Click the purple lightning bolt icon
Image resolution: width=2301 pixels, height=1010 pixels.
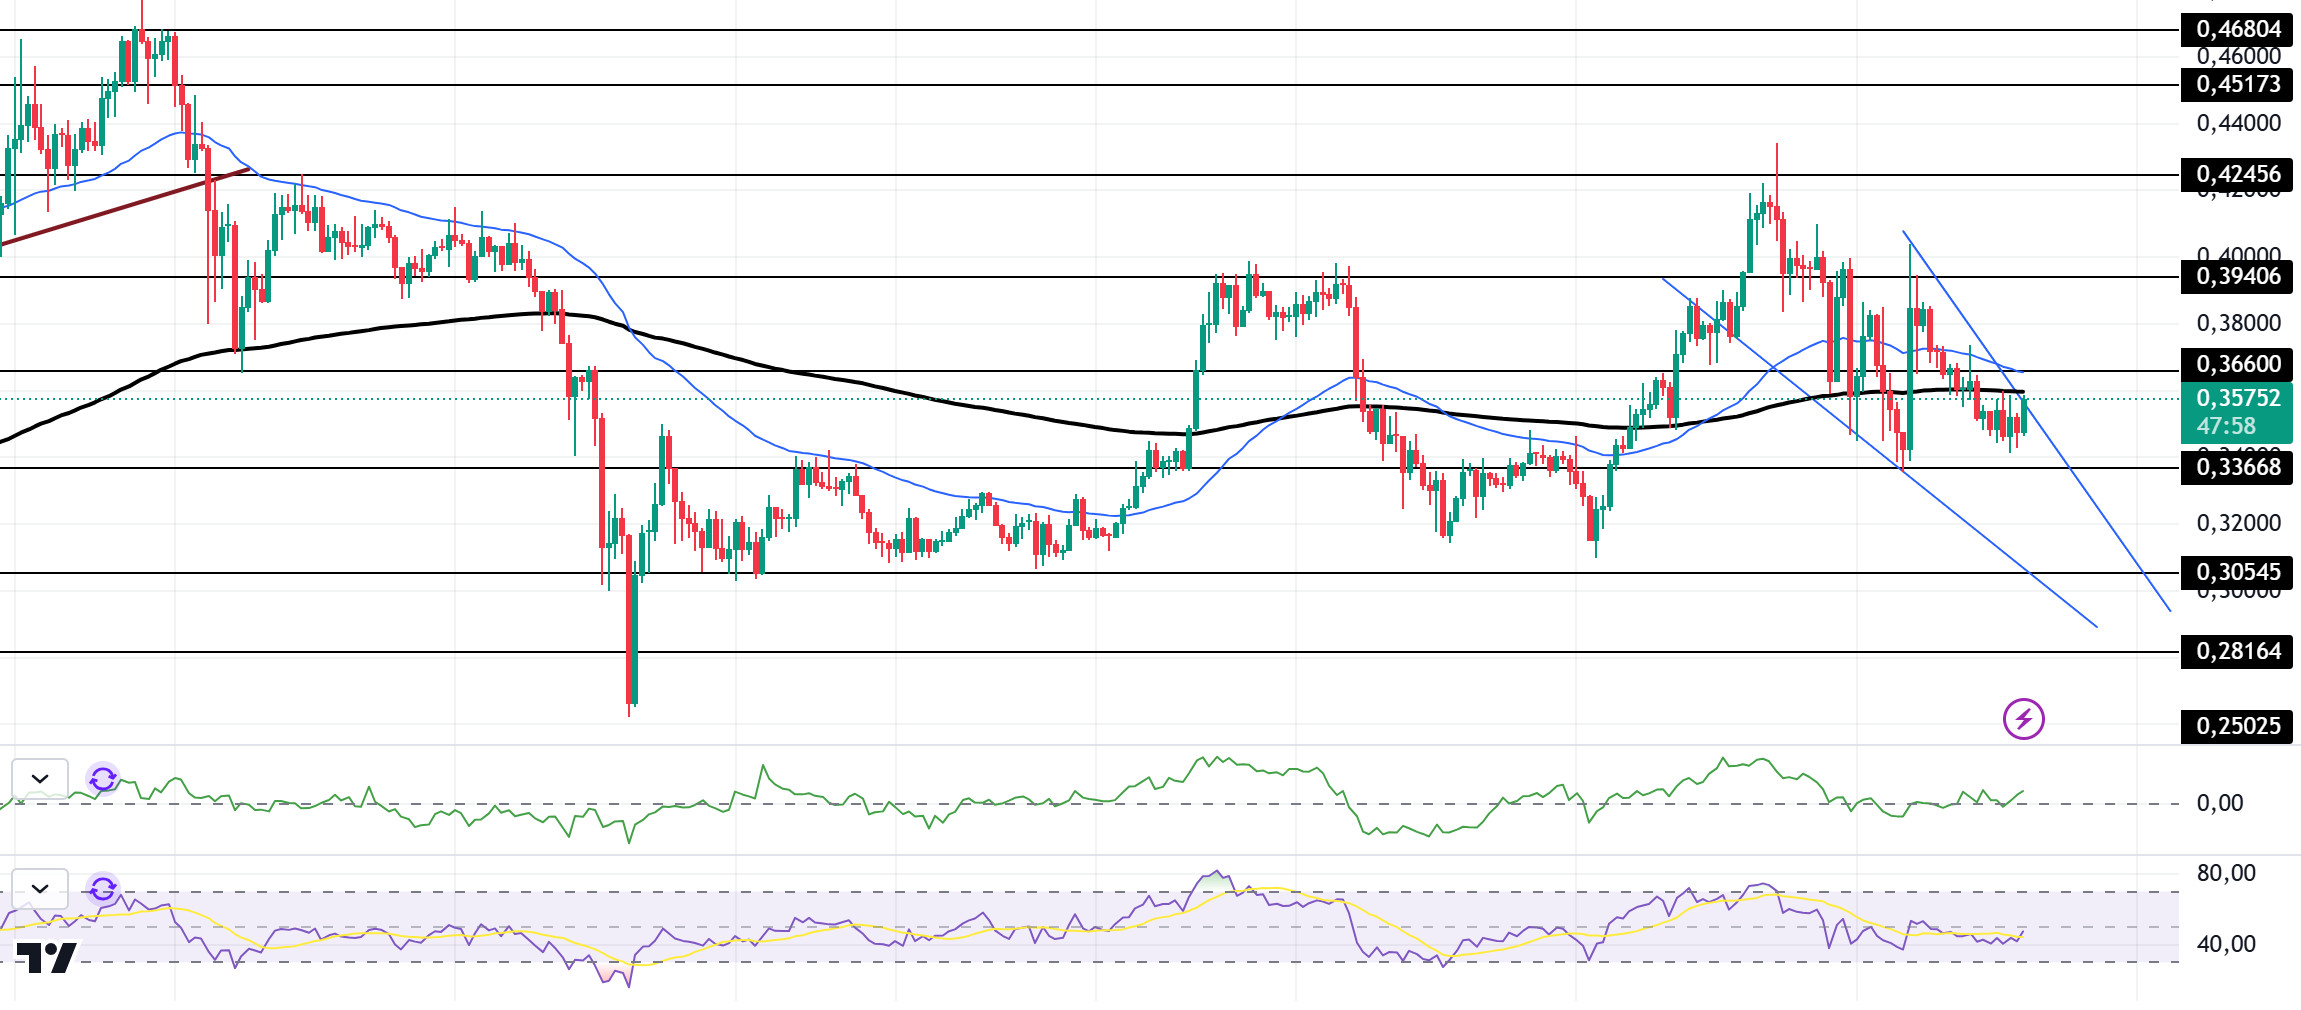pyautogui.click(x=2023, y=719)
